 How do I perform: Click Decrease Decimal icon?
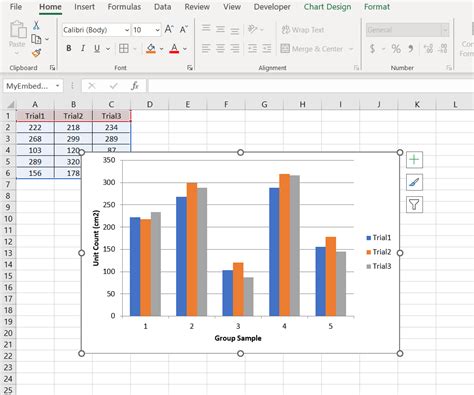(x=443, y=49)
